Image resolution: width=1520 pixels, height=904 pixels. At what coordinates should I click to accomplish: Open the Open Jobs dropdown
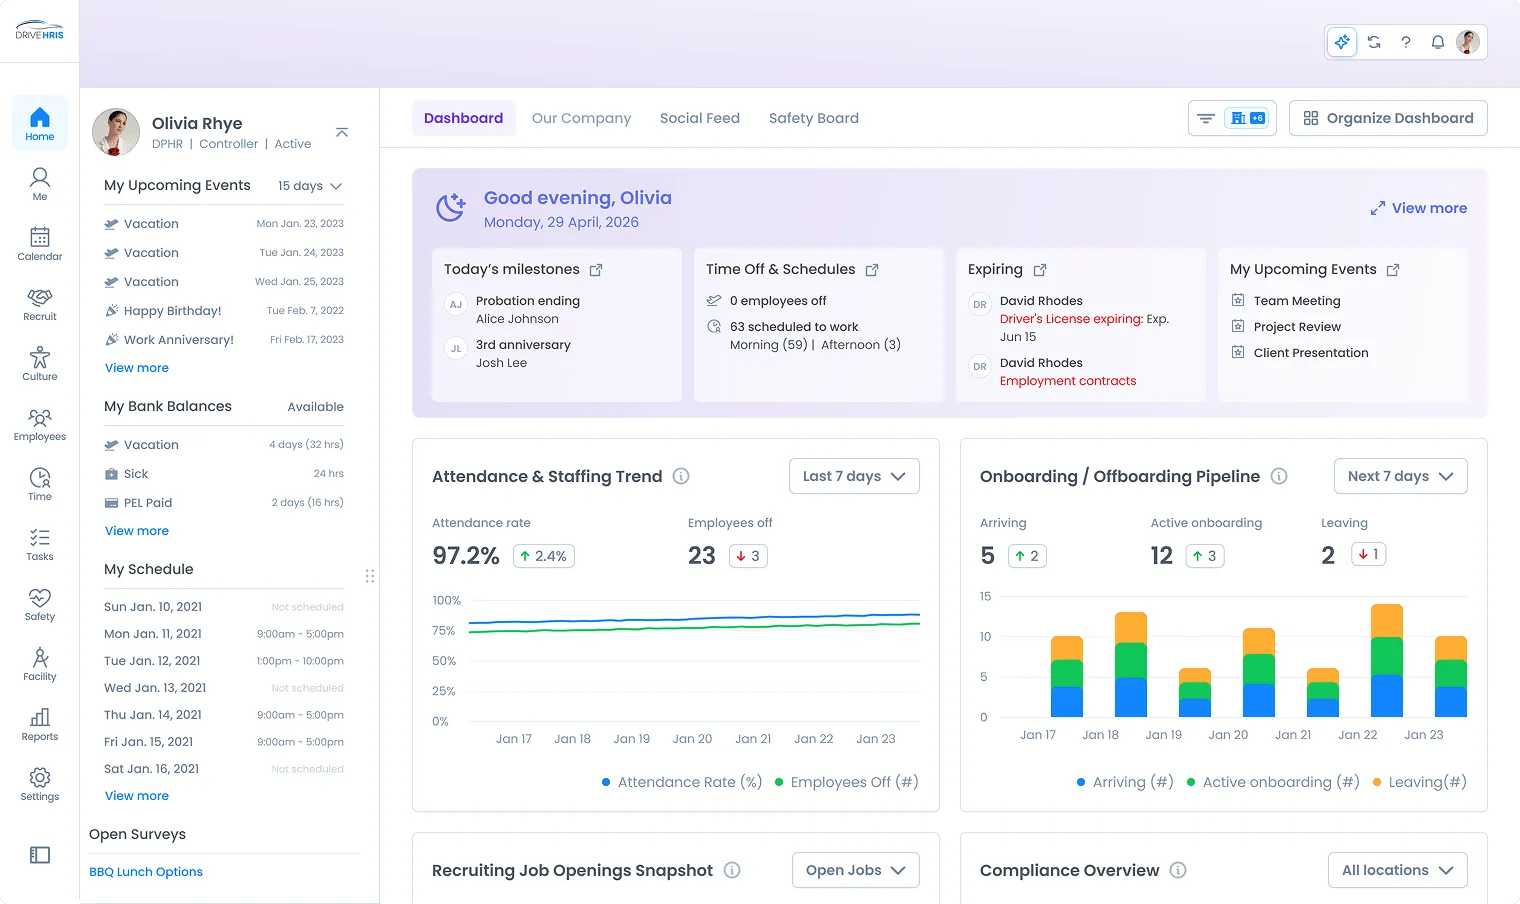(x=855, y=870)
